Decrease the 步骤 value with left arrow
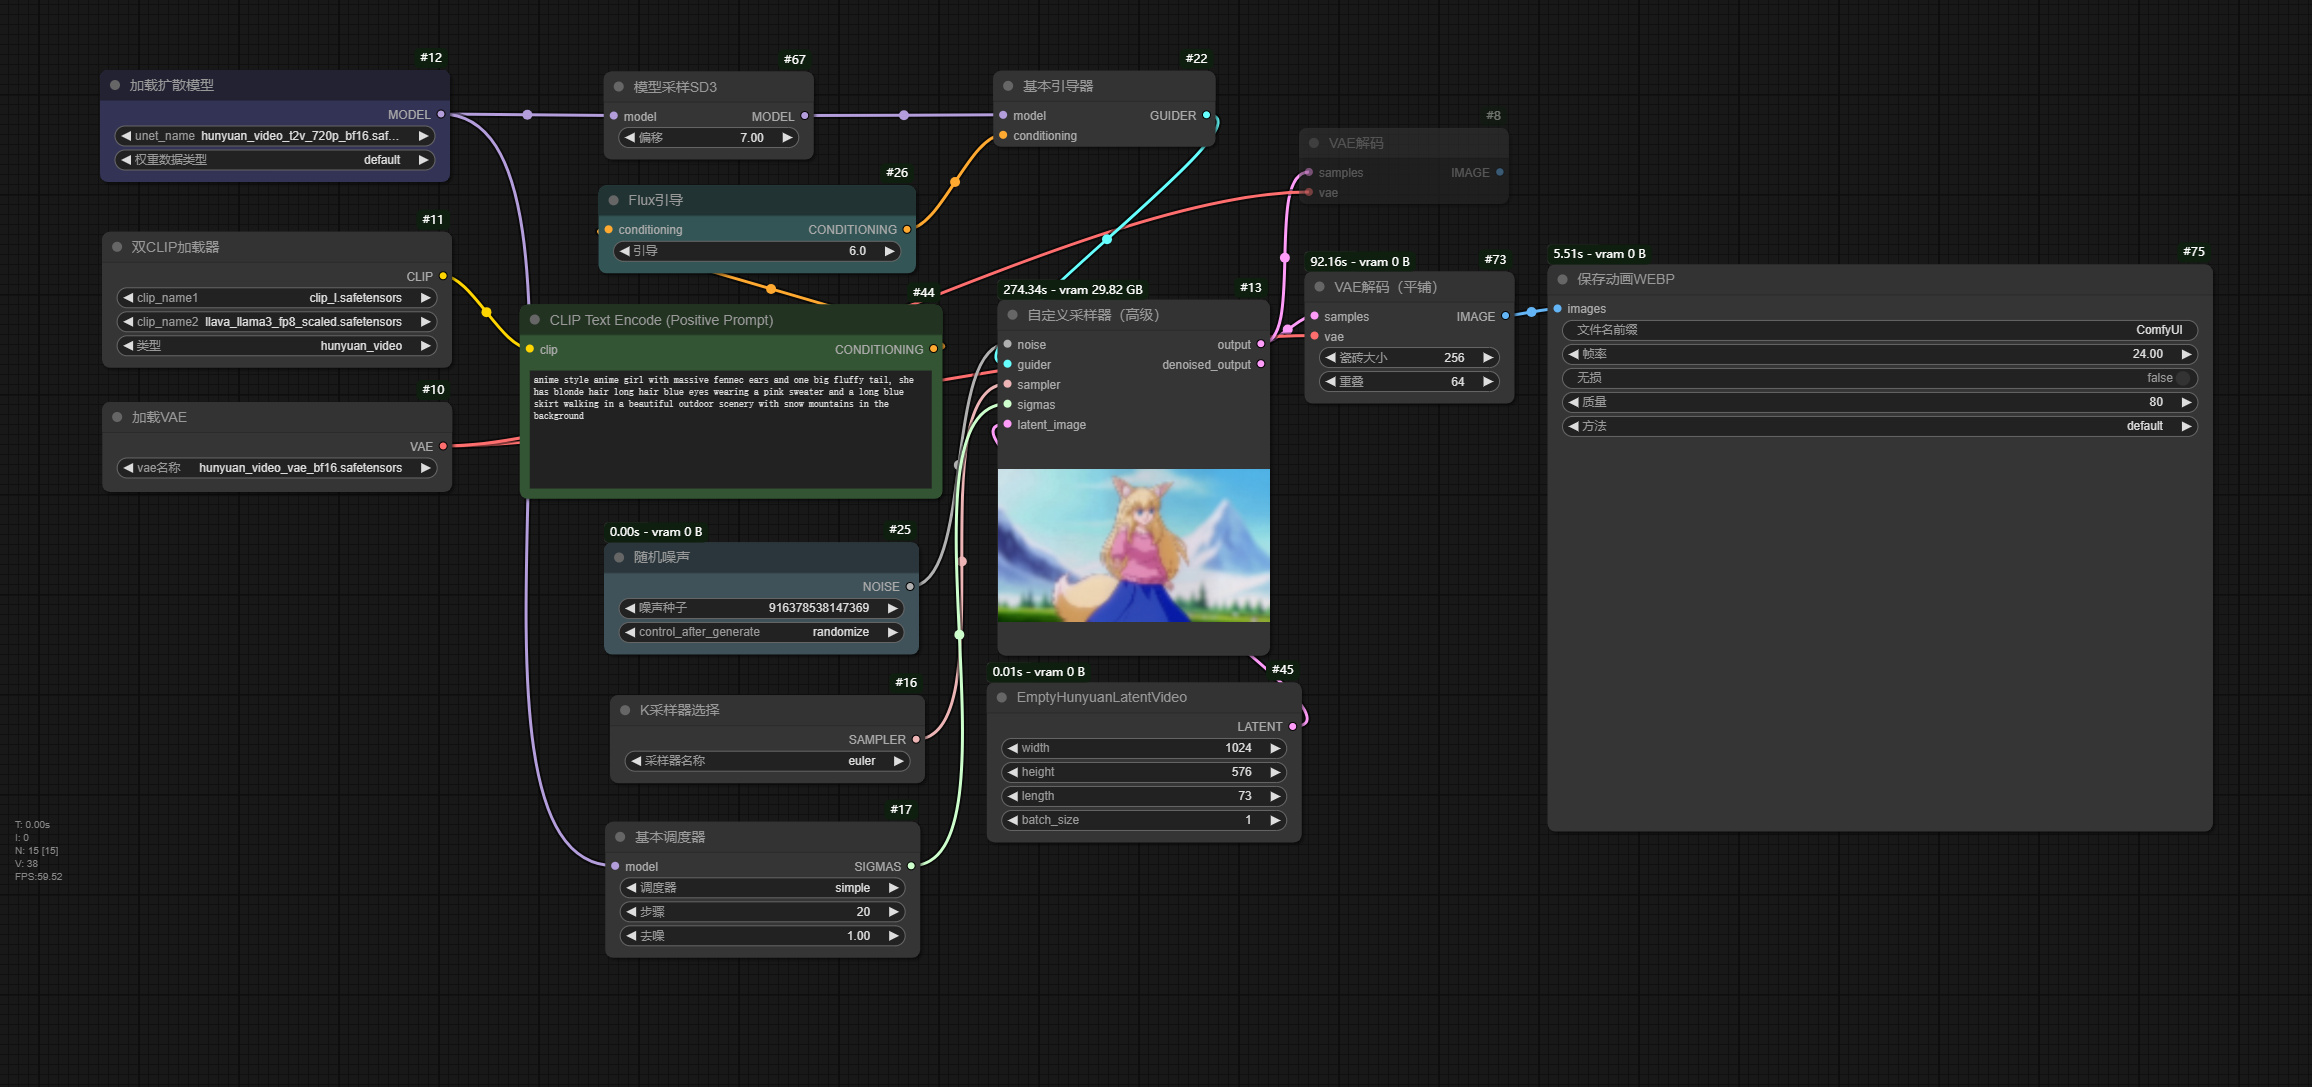 [629, 911]
